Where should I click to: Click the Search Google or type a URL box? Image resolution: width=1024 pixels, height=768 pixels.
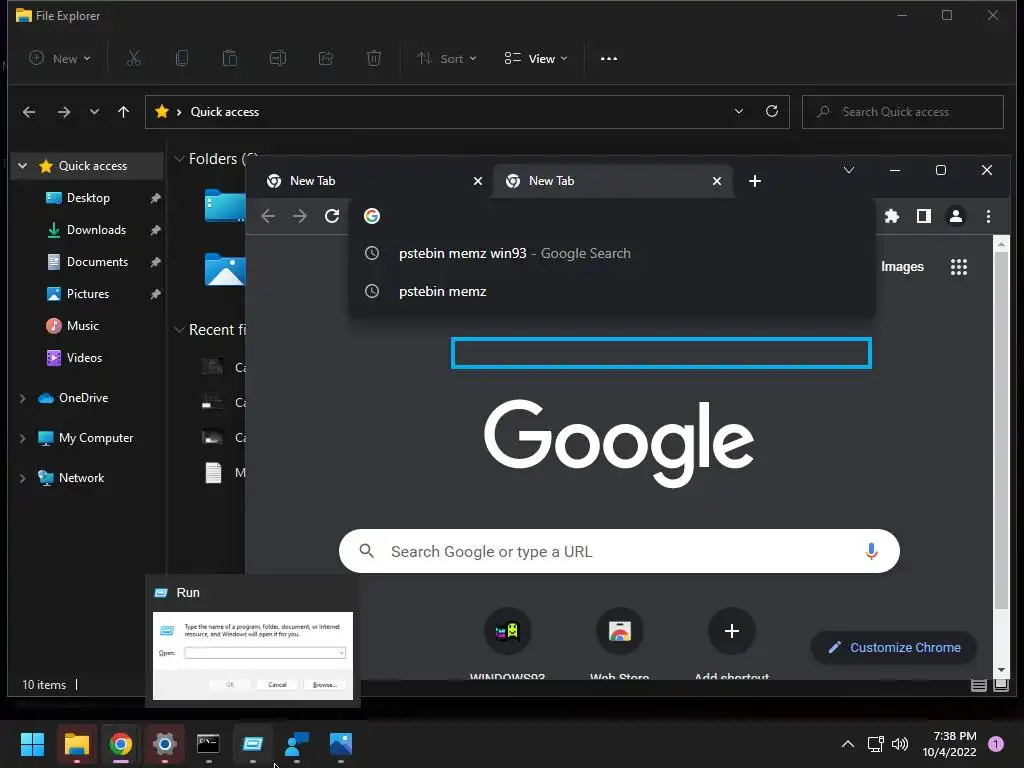click(x=619, y=551)
